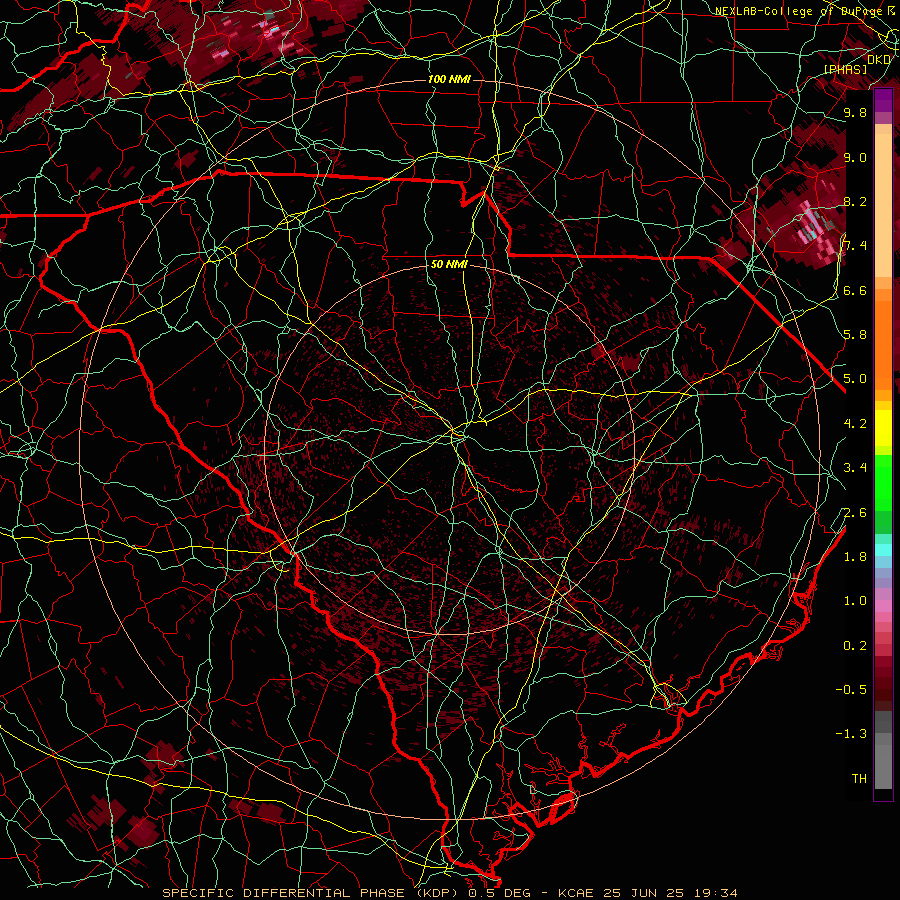
Task: Click the 5.0 value on the color scale
Action: coord(855,379)
